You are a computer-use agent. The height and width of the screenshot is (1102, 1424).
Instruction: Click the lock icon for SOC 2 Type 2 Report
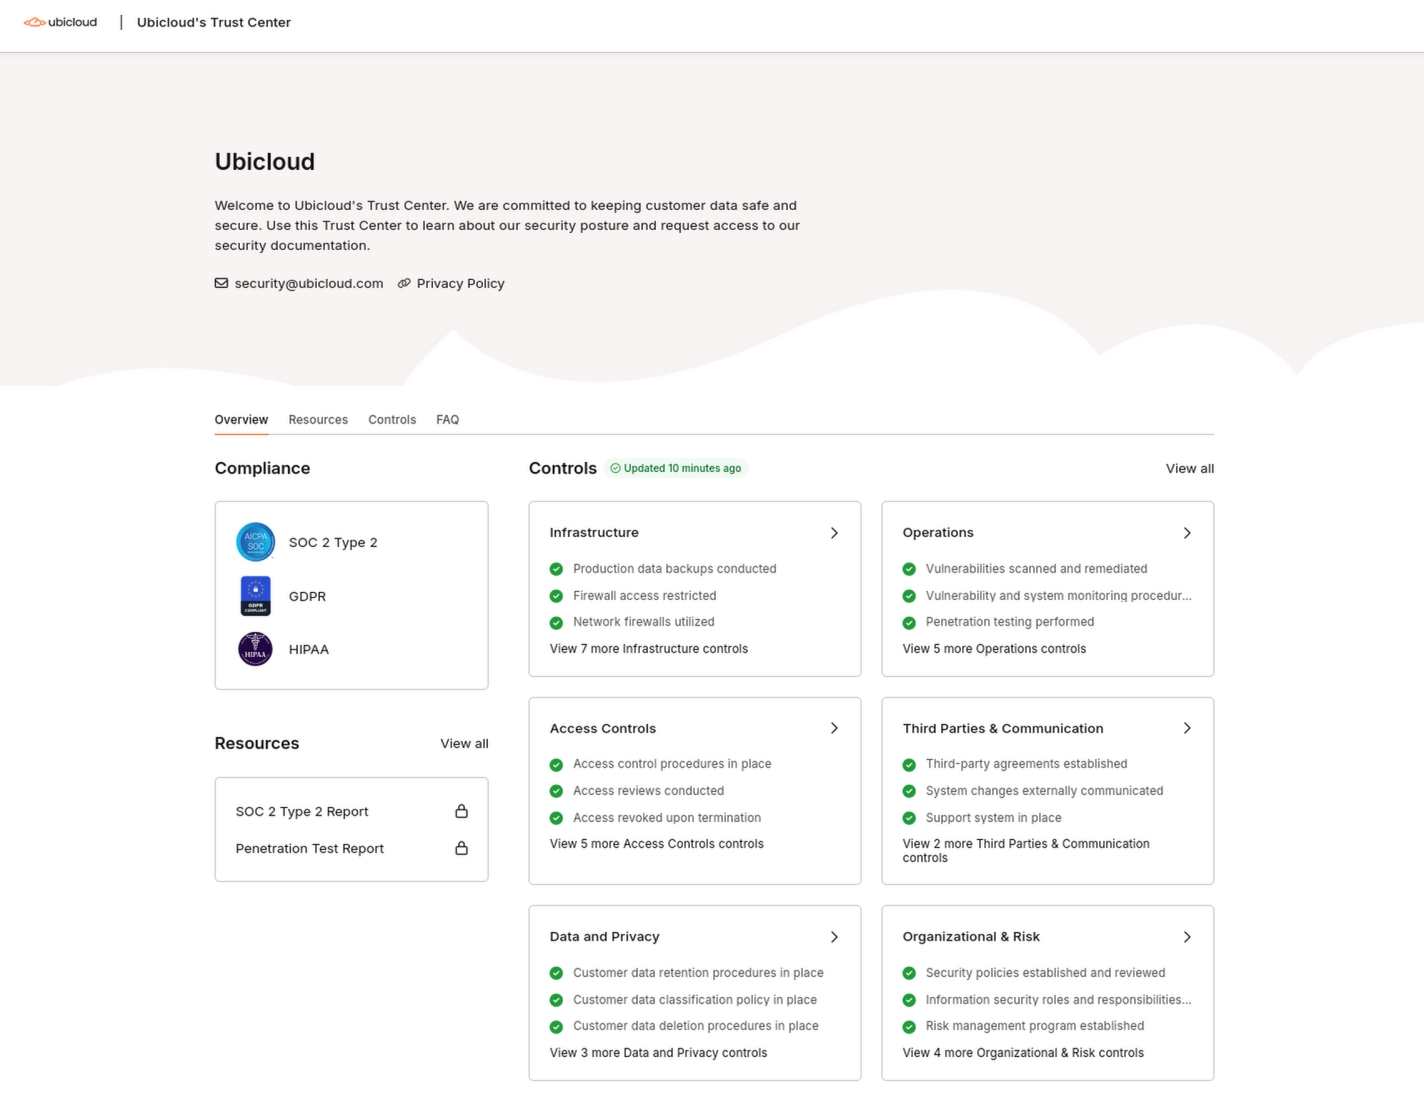pyautogui.click(x=461, y=811)
